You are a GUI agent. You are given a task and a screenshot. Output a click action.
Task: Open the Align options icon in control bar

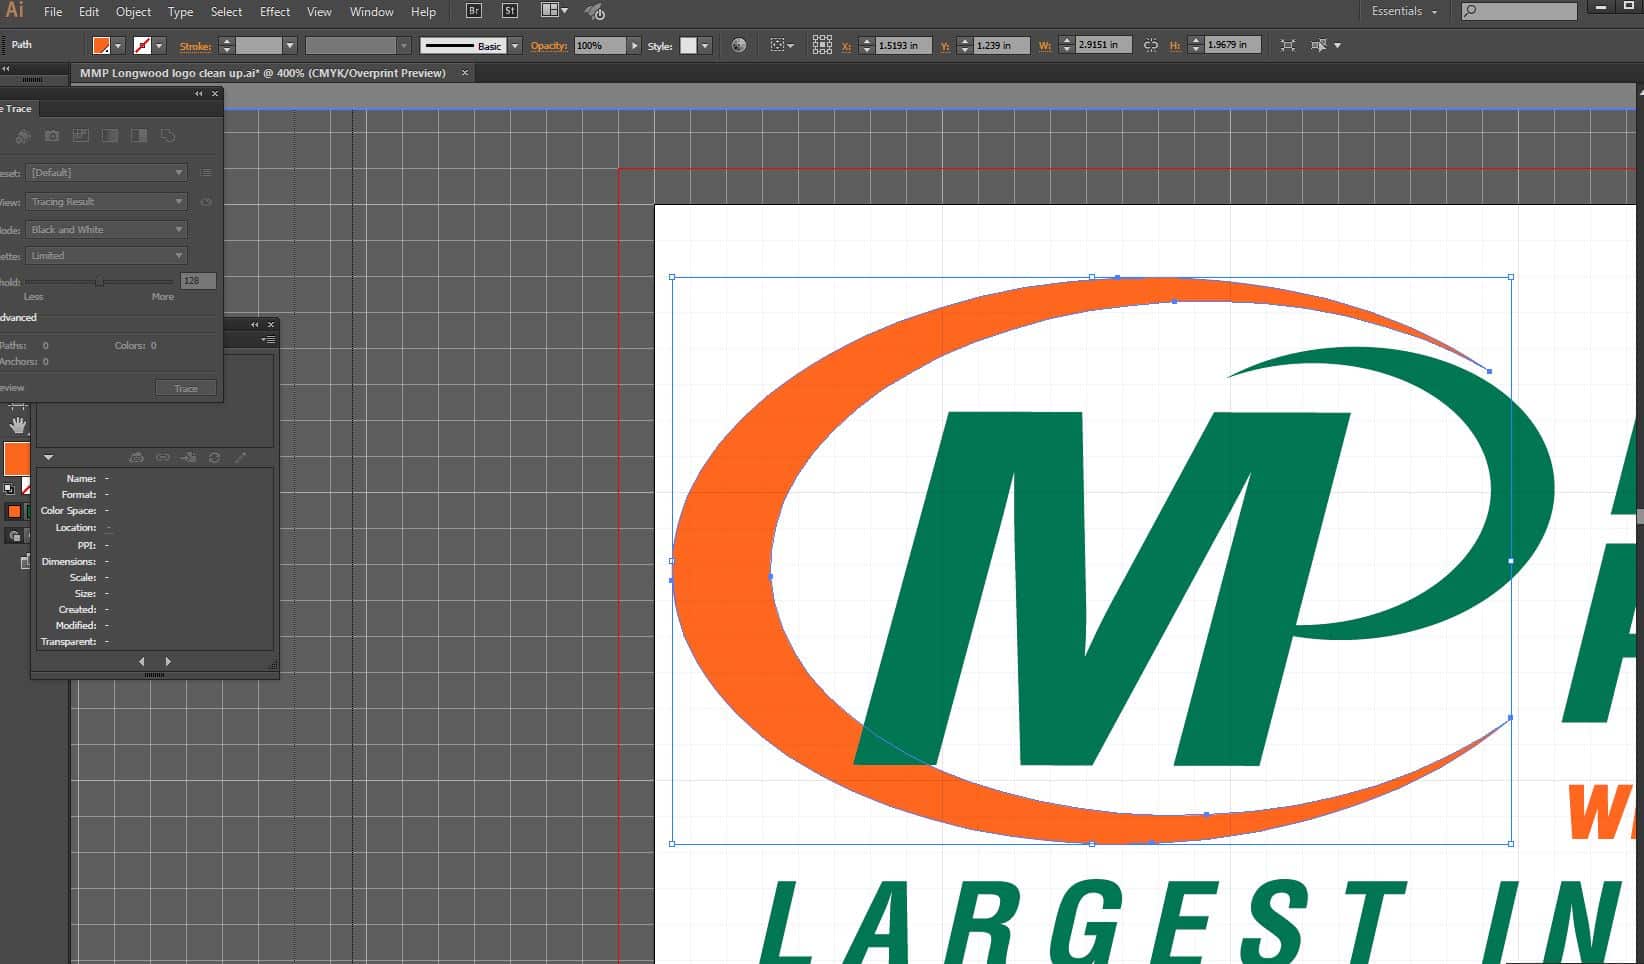tap(781, 45)
